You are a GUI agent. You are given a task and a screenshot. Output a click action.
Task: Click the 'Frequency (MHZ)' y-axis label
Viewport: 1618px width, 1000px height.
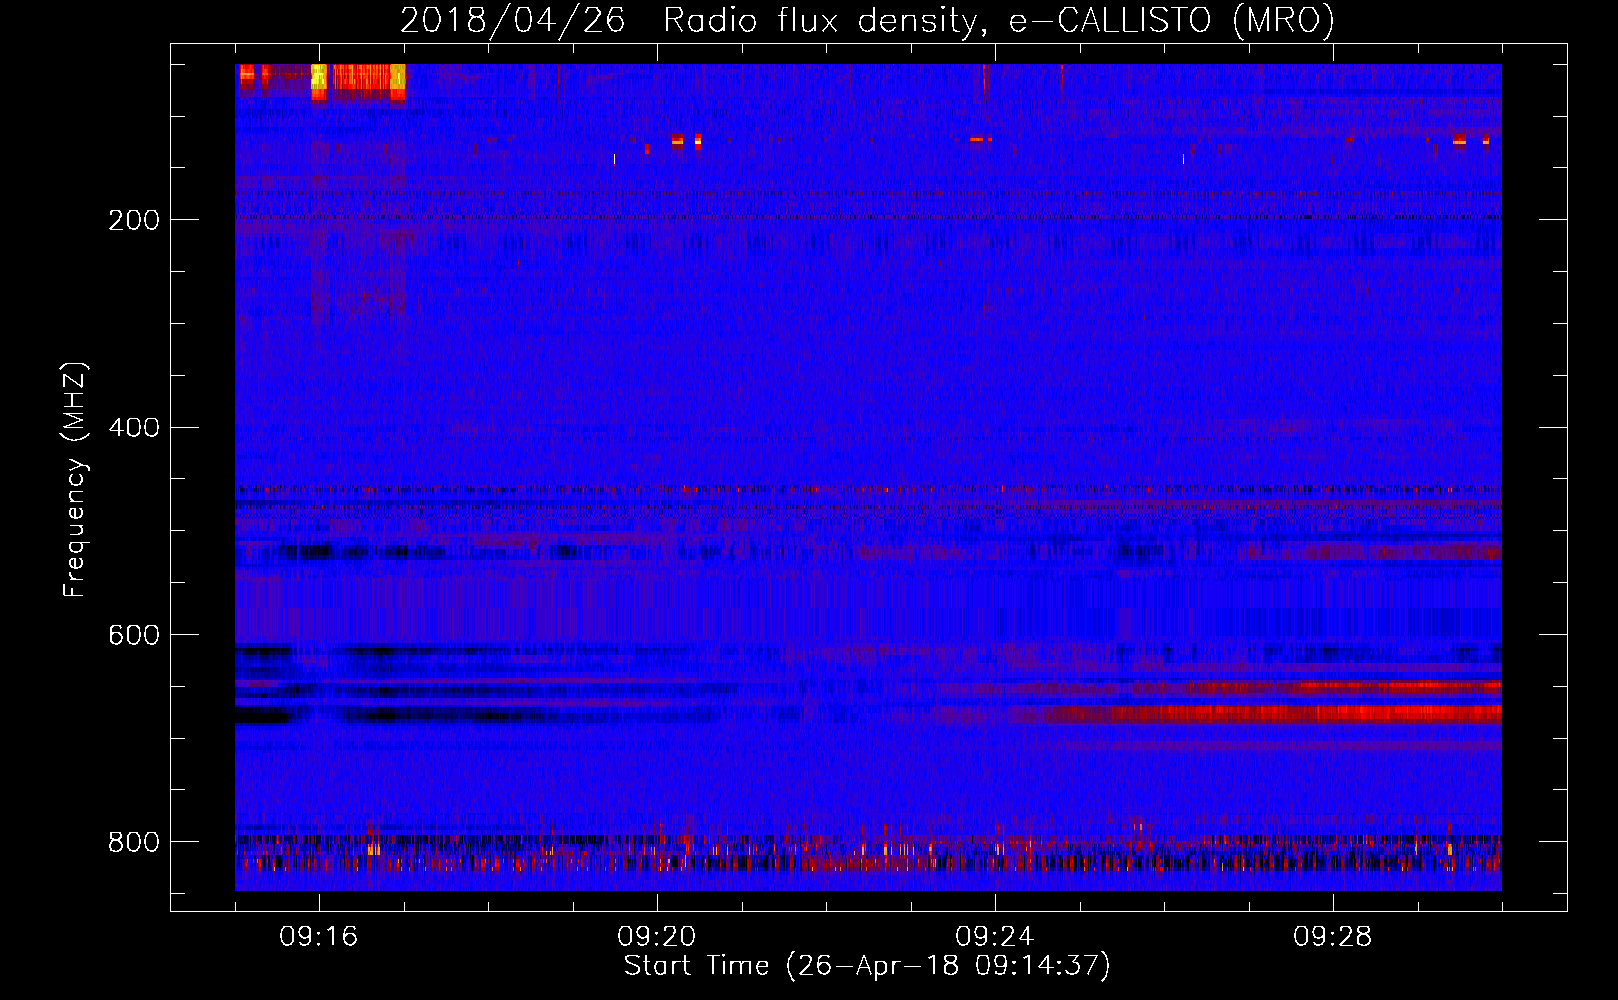tap(76, 480)
